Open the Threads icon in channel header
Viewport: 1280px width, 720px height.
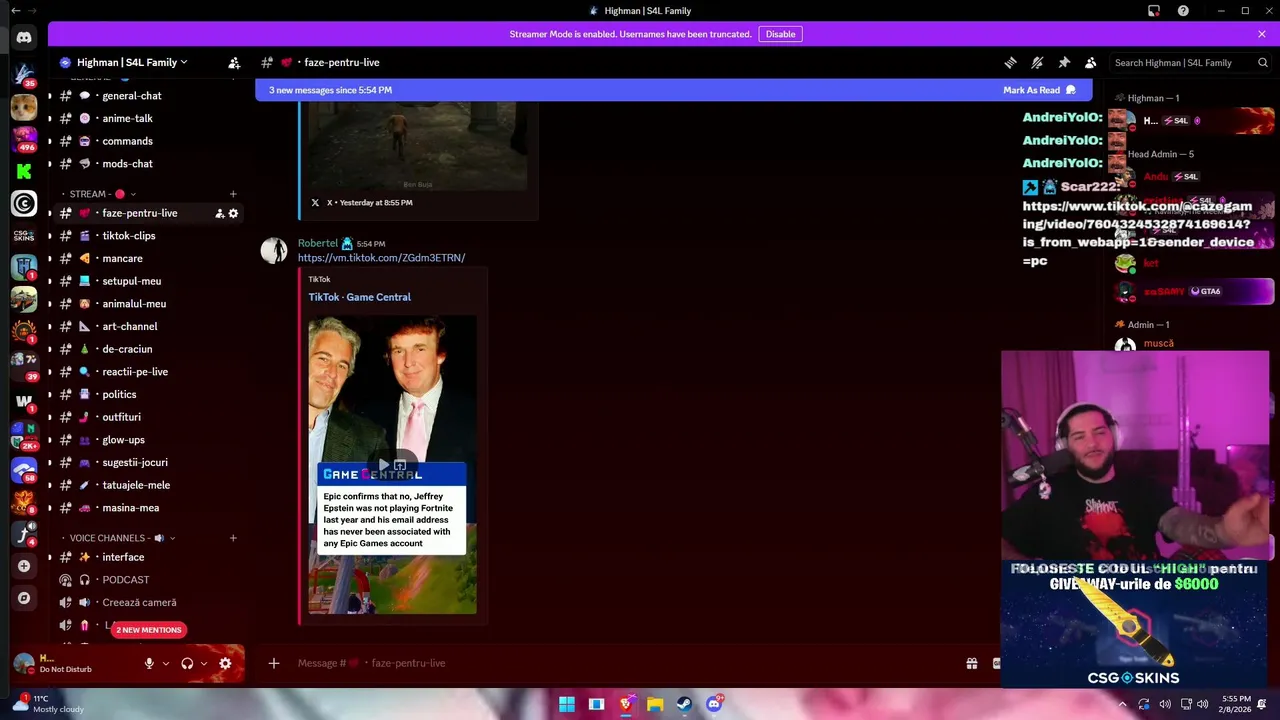click(1010, 62)
